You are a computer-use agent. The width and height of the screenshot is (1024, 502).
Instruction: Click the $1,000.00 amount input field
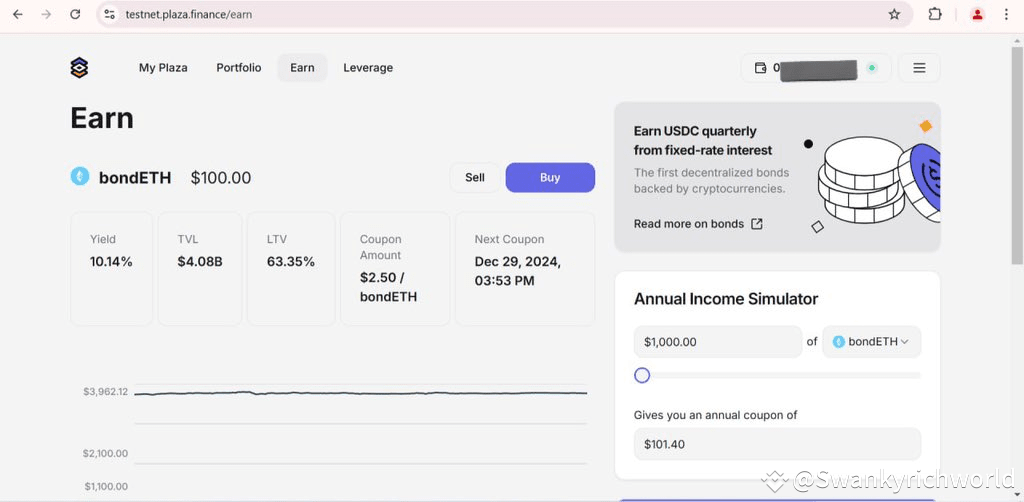pyautogui.click(x=717, y=342)
